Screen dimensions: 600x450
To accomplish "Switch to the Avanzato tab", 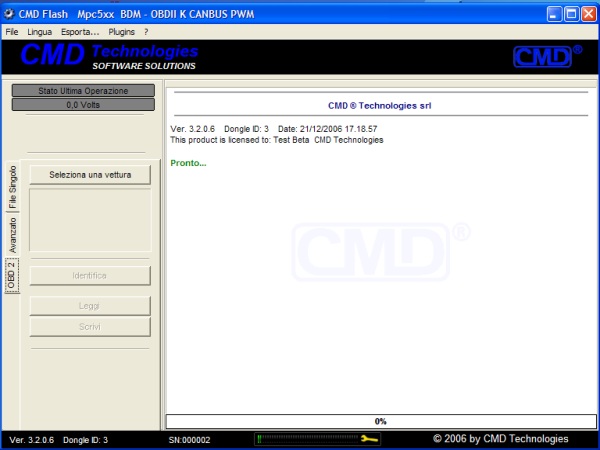I will [x=13, y=235].
